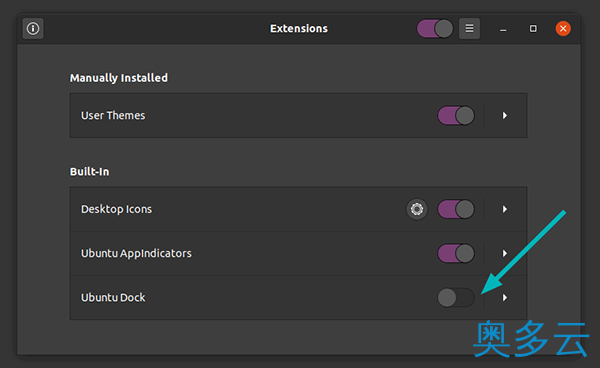Expand the Ubuntu Dock details arrow

click(505, 298)
